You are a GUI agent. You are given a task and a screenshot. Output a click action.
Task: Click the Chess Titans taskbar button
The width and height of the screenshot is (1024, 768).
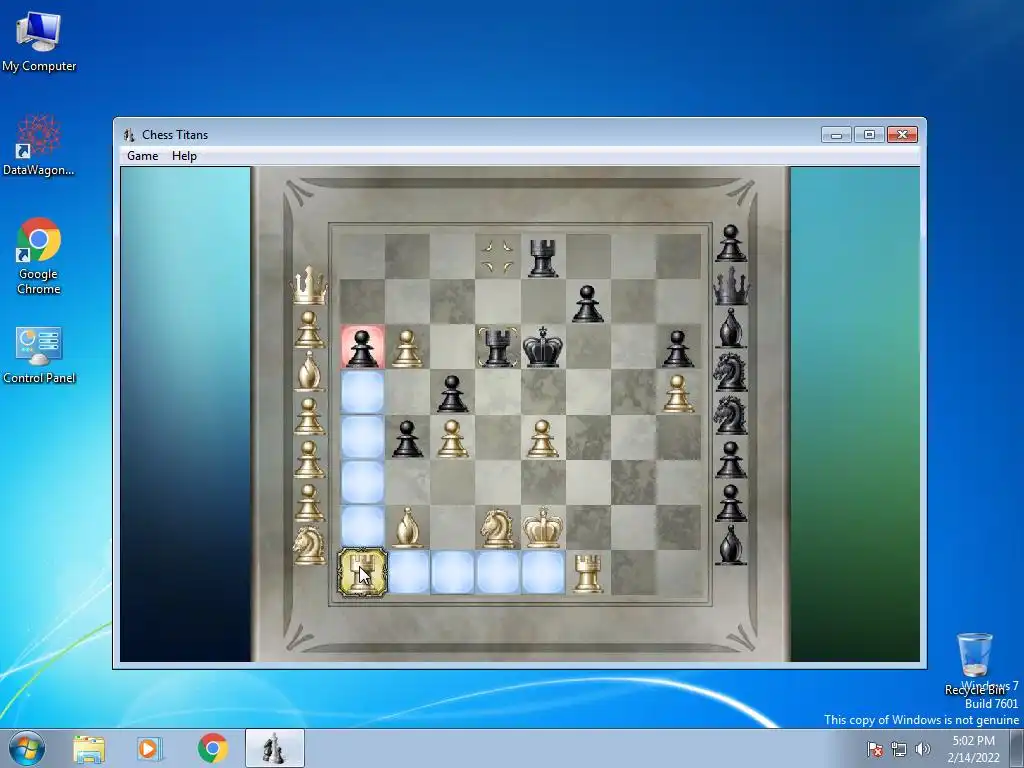[274, 748]
